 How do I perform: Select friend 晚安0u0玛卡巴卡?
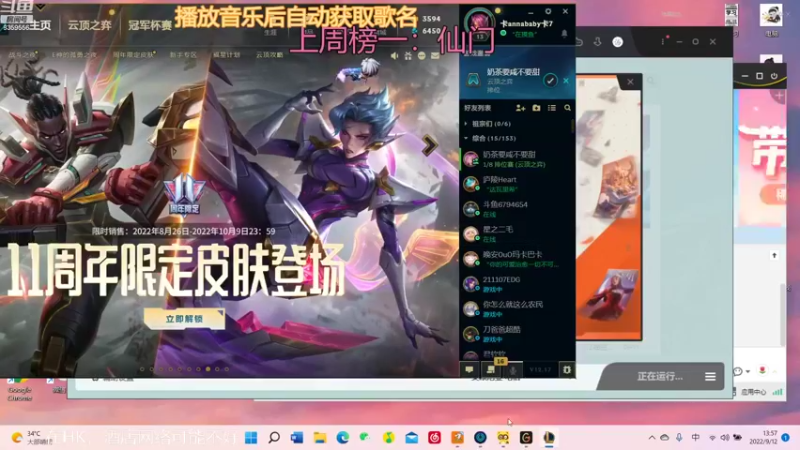point(515,259)
